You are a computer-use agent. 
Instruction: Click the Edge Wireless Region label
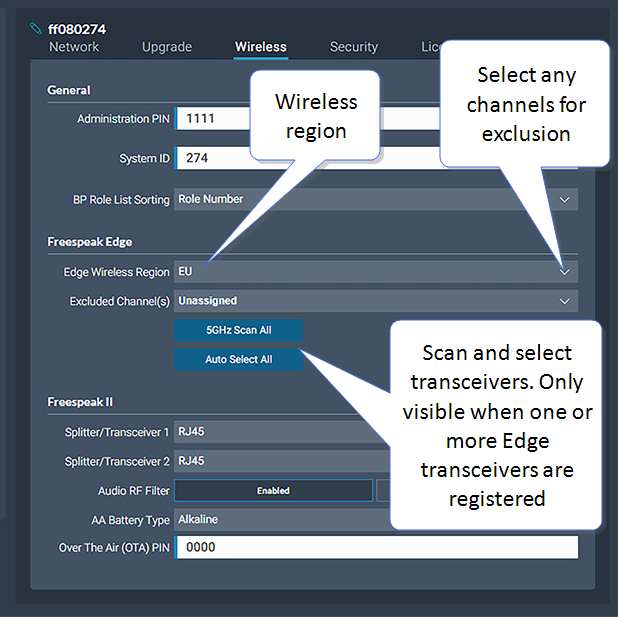pos(116,272)
